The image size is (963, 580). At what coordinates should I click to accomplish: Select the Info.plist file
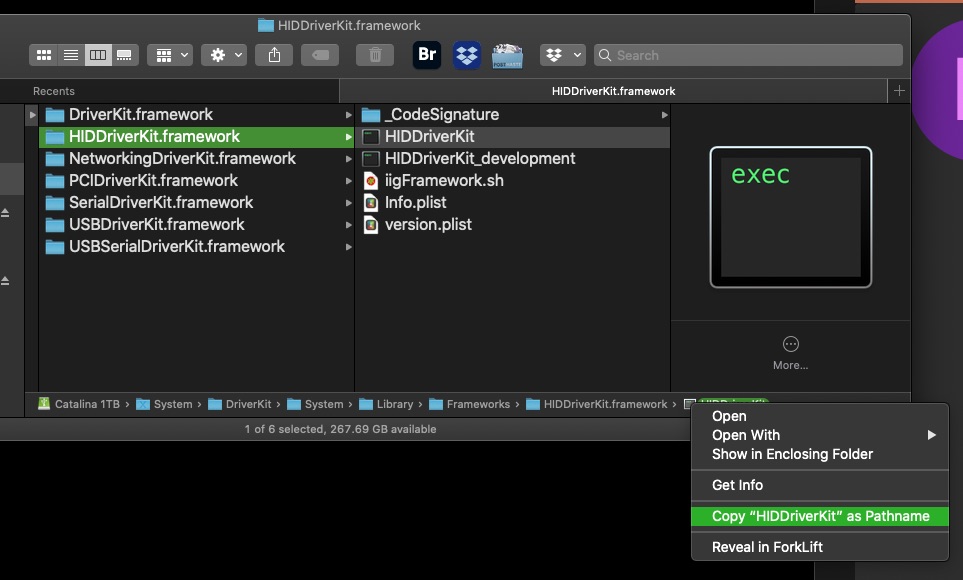(513, 203)
